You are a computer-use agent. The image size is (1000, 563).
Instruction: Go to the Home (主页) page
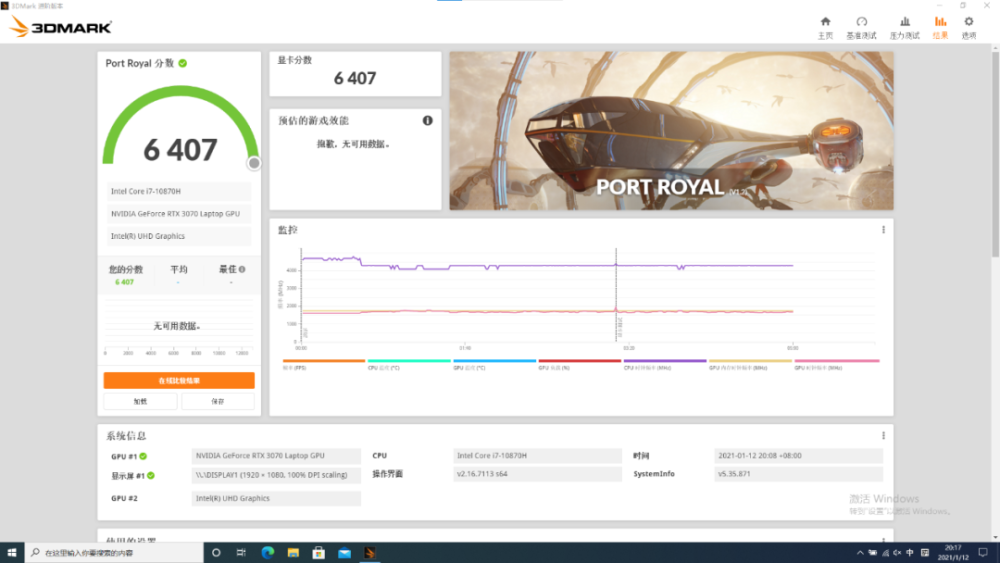825,28
